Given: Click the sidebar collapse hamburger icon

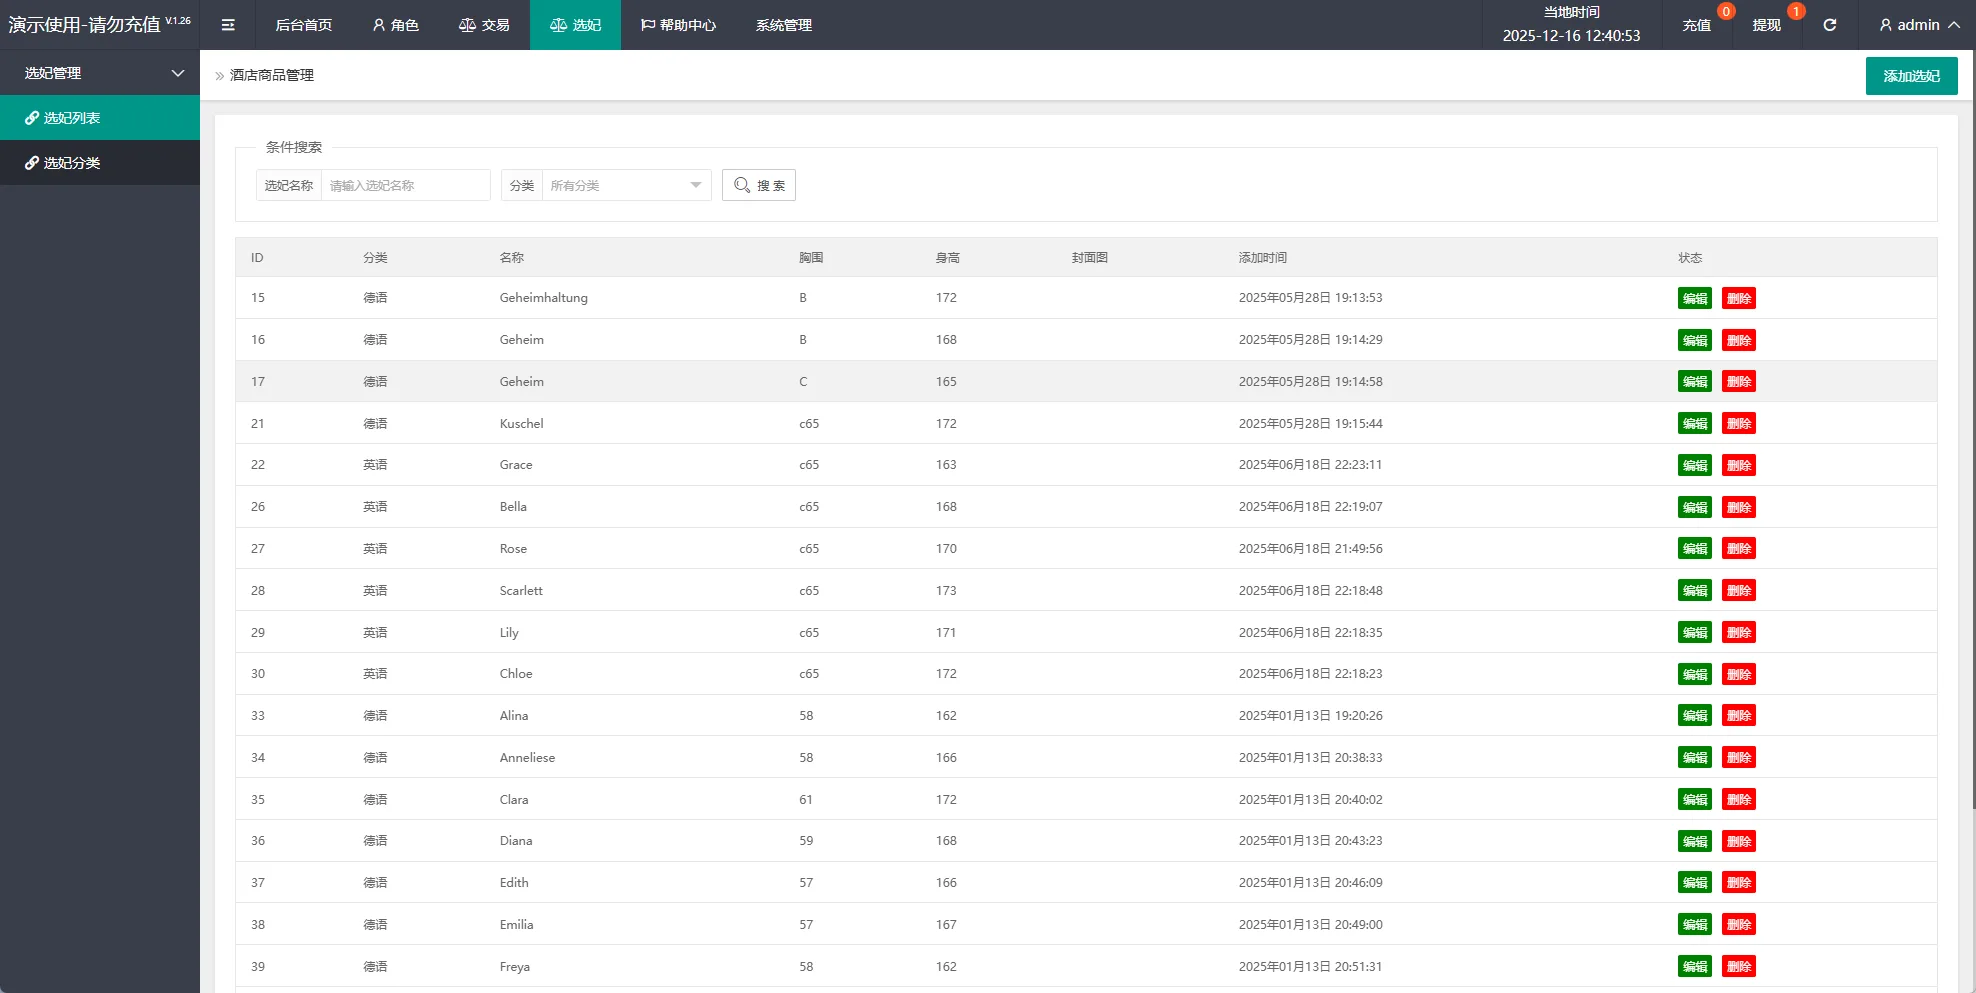Looking at the screenshot, I should tap(228, 25).
